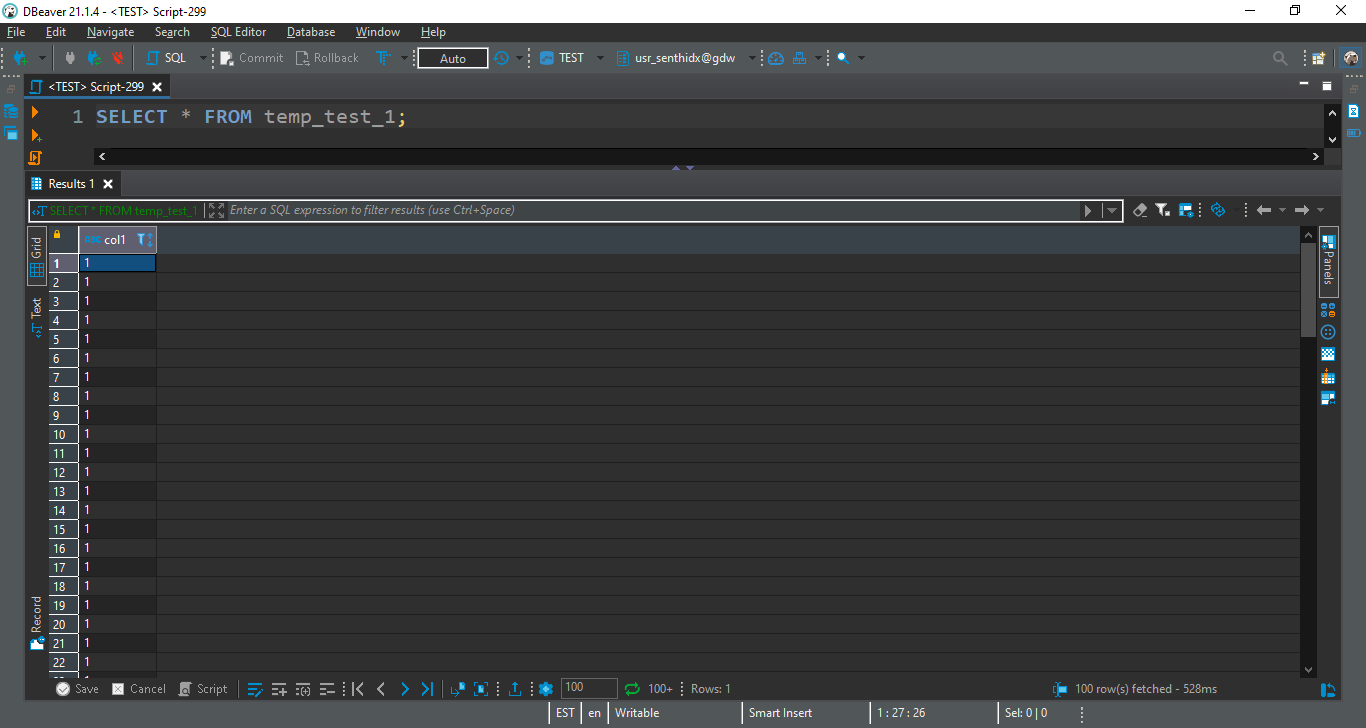Open the Navigate menu

point(110,32)
